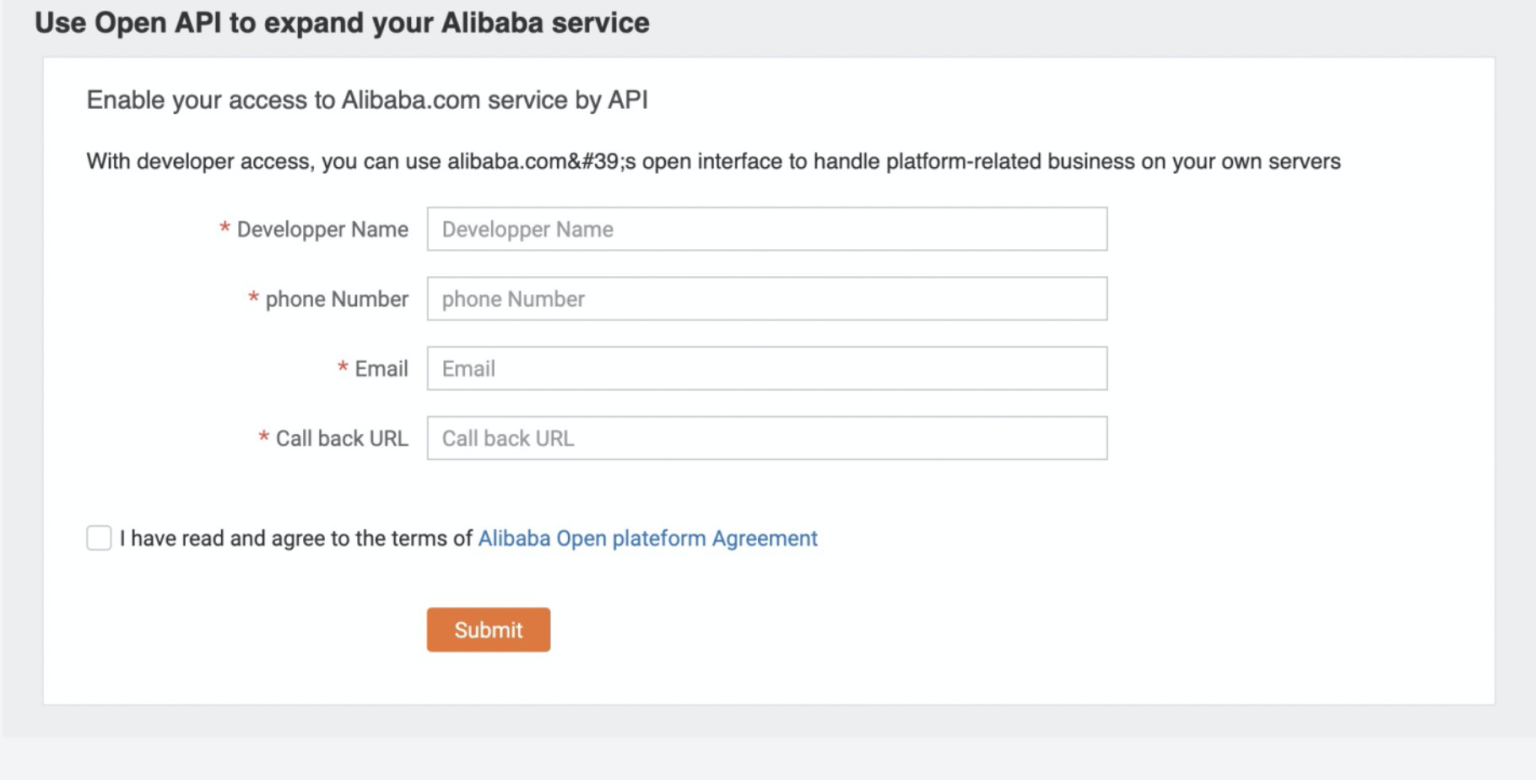Select the 'phone Number' field label
Viewport: 1536px width, 780px height.
(x=336, y=298)
